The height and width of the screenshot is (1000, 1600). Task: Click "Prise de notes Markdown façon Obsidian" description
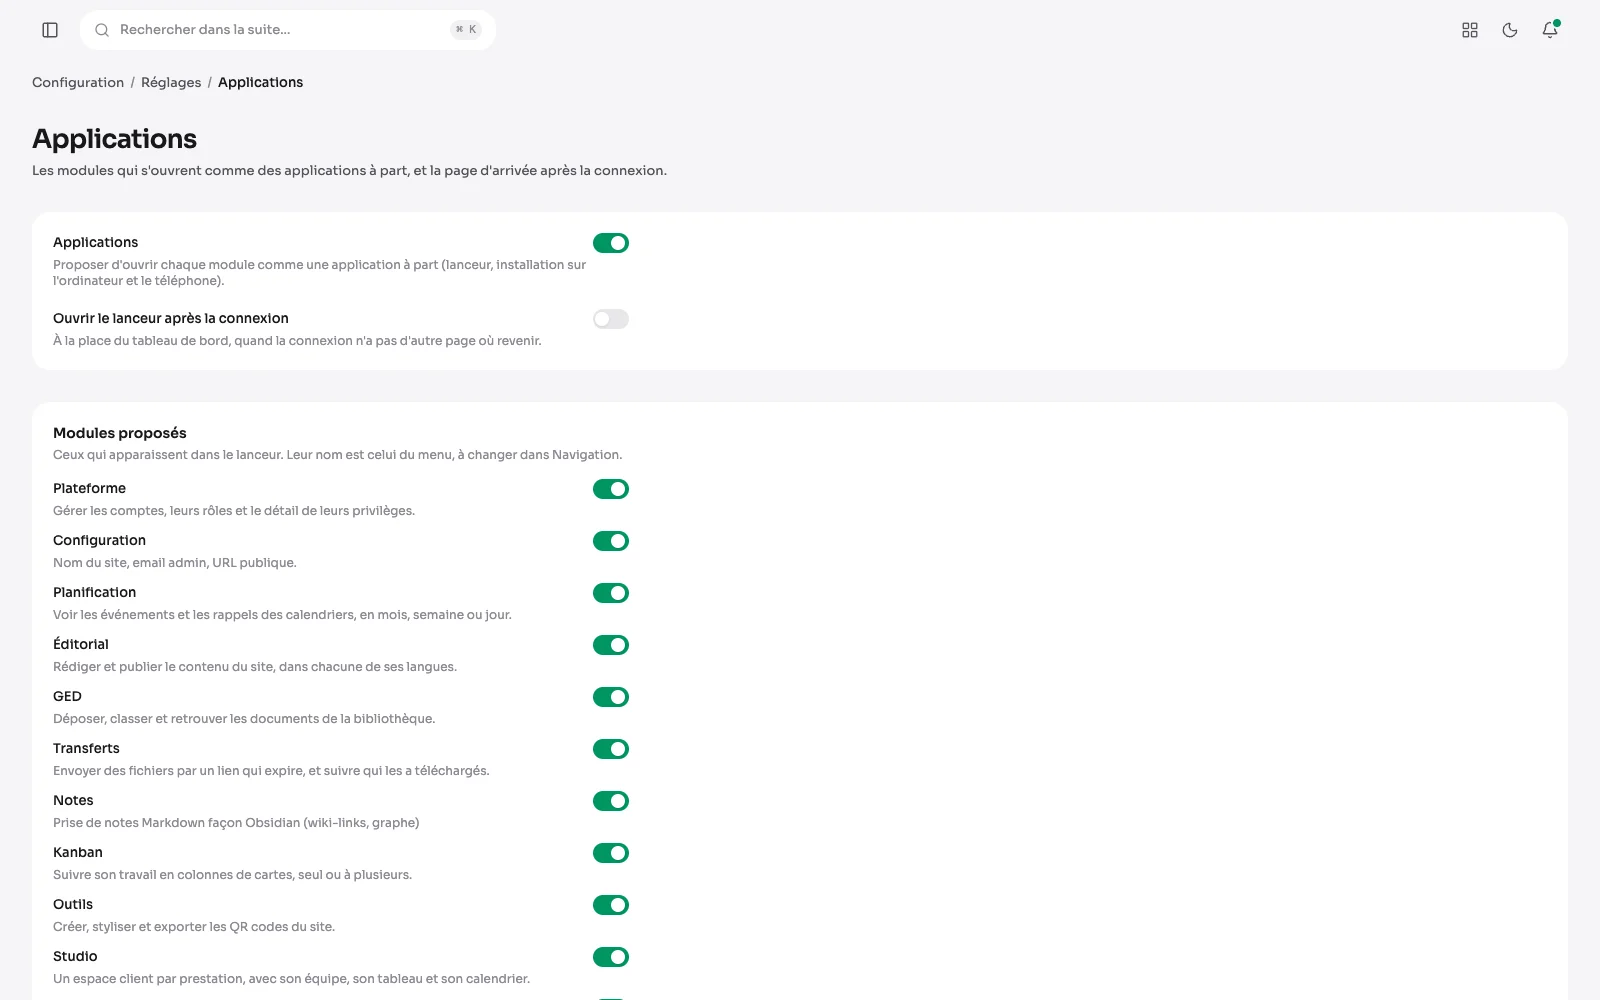pos(236,823)
